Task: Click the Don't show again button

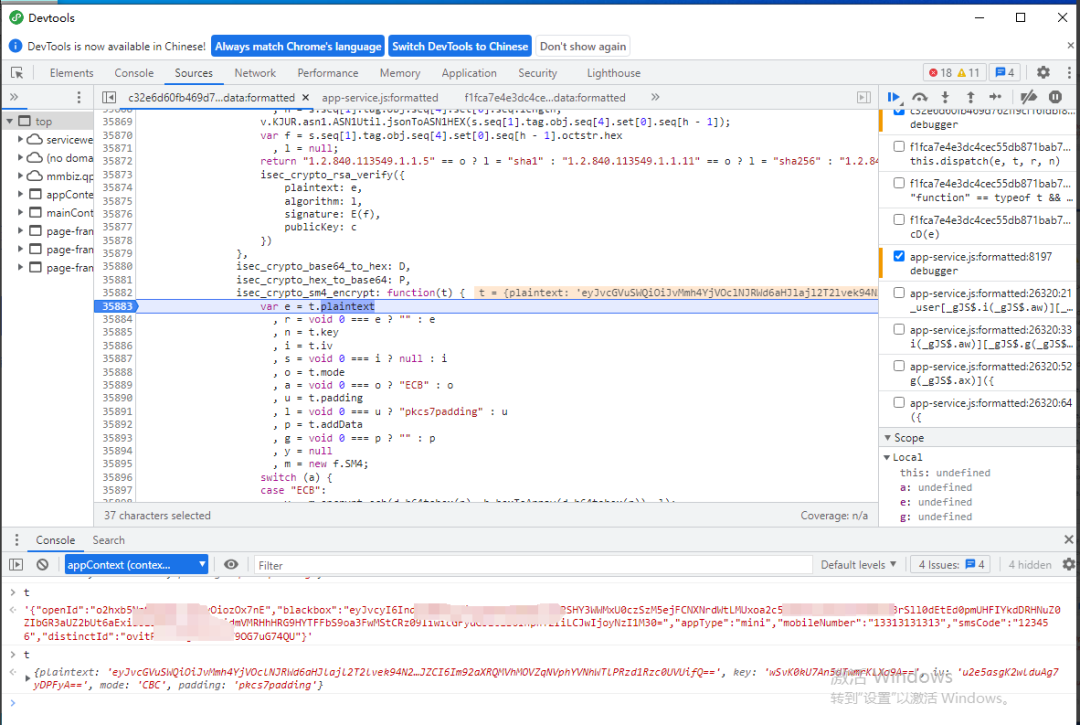Action: [583, 46]
